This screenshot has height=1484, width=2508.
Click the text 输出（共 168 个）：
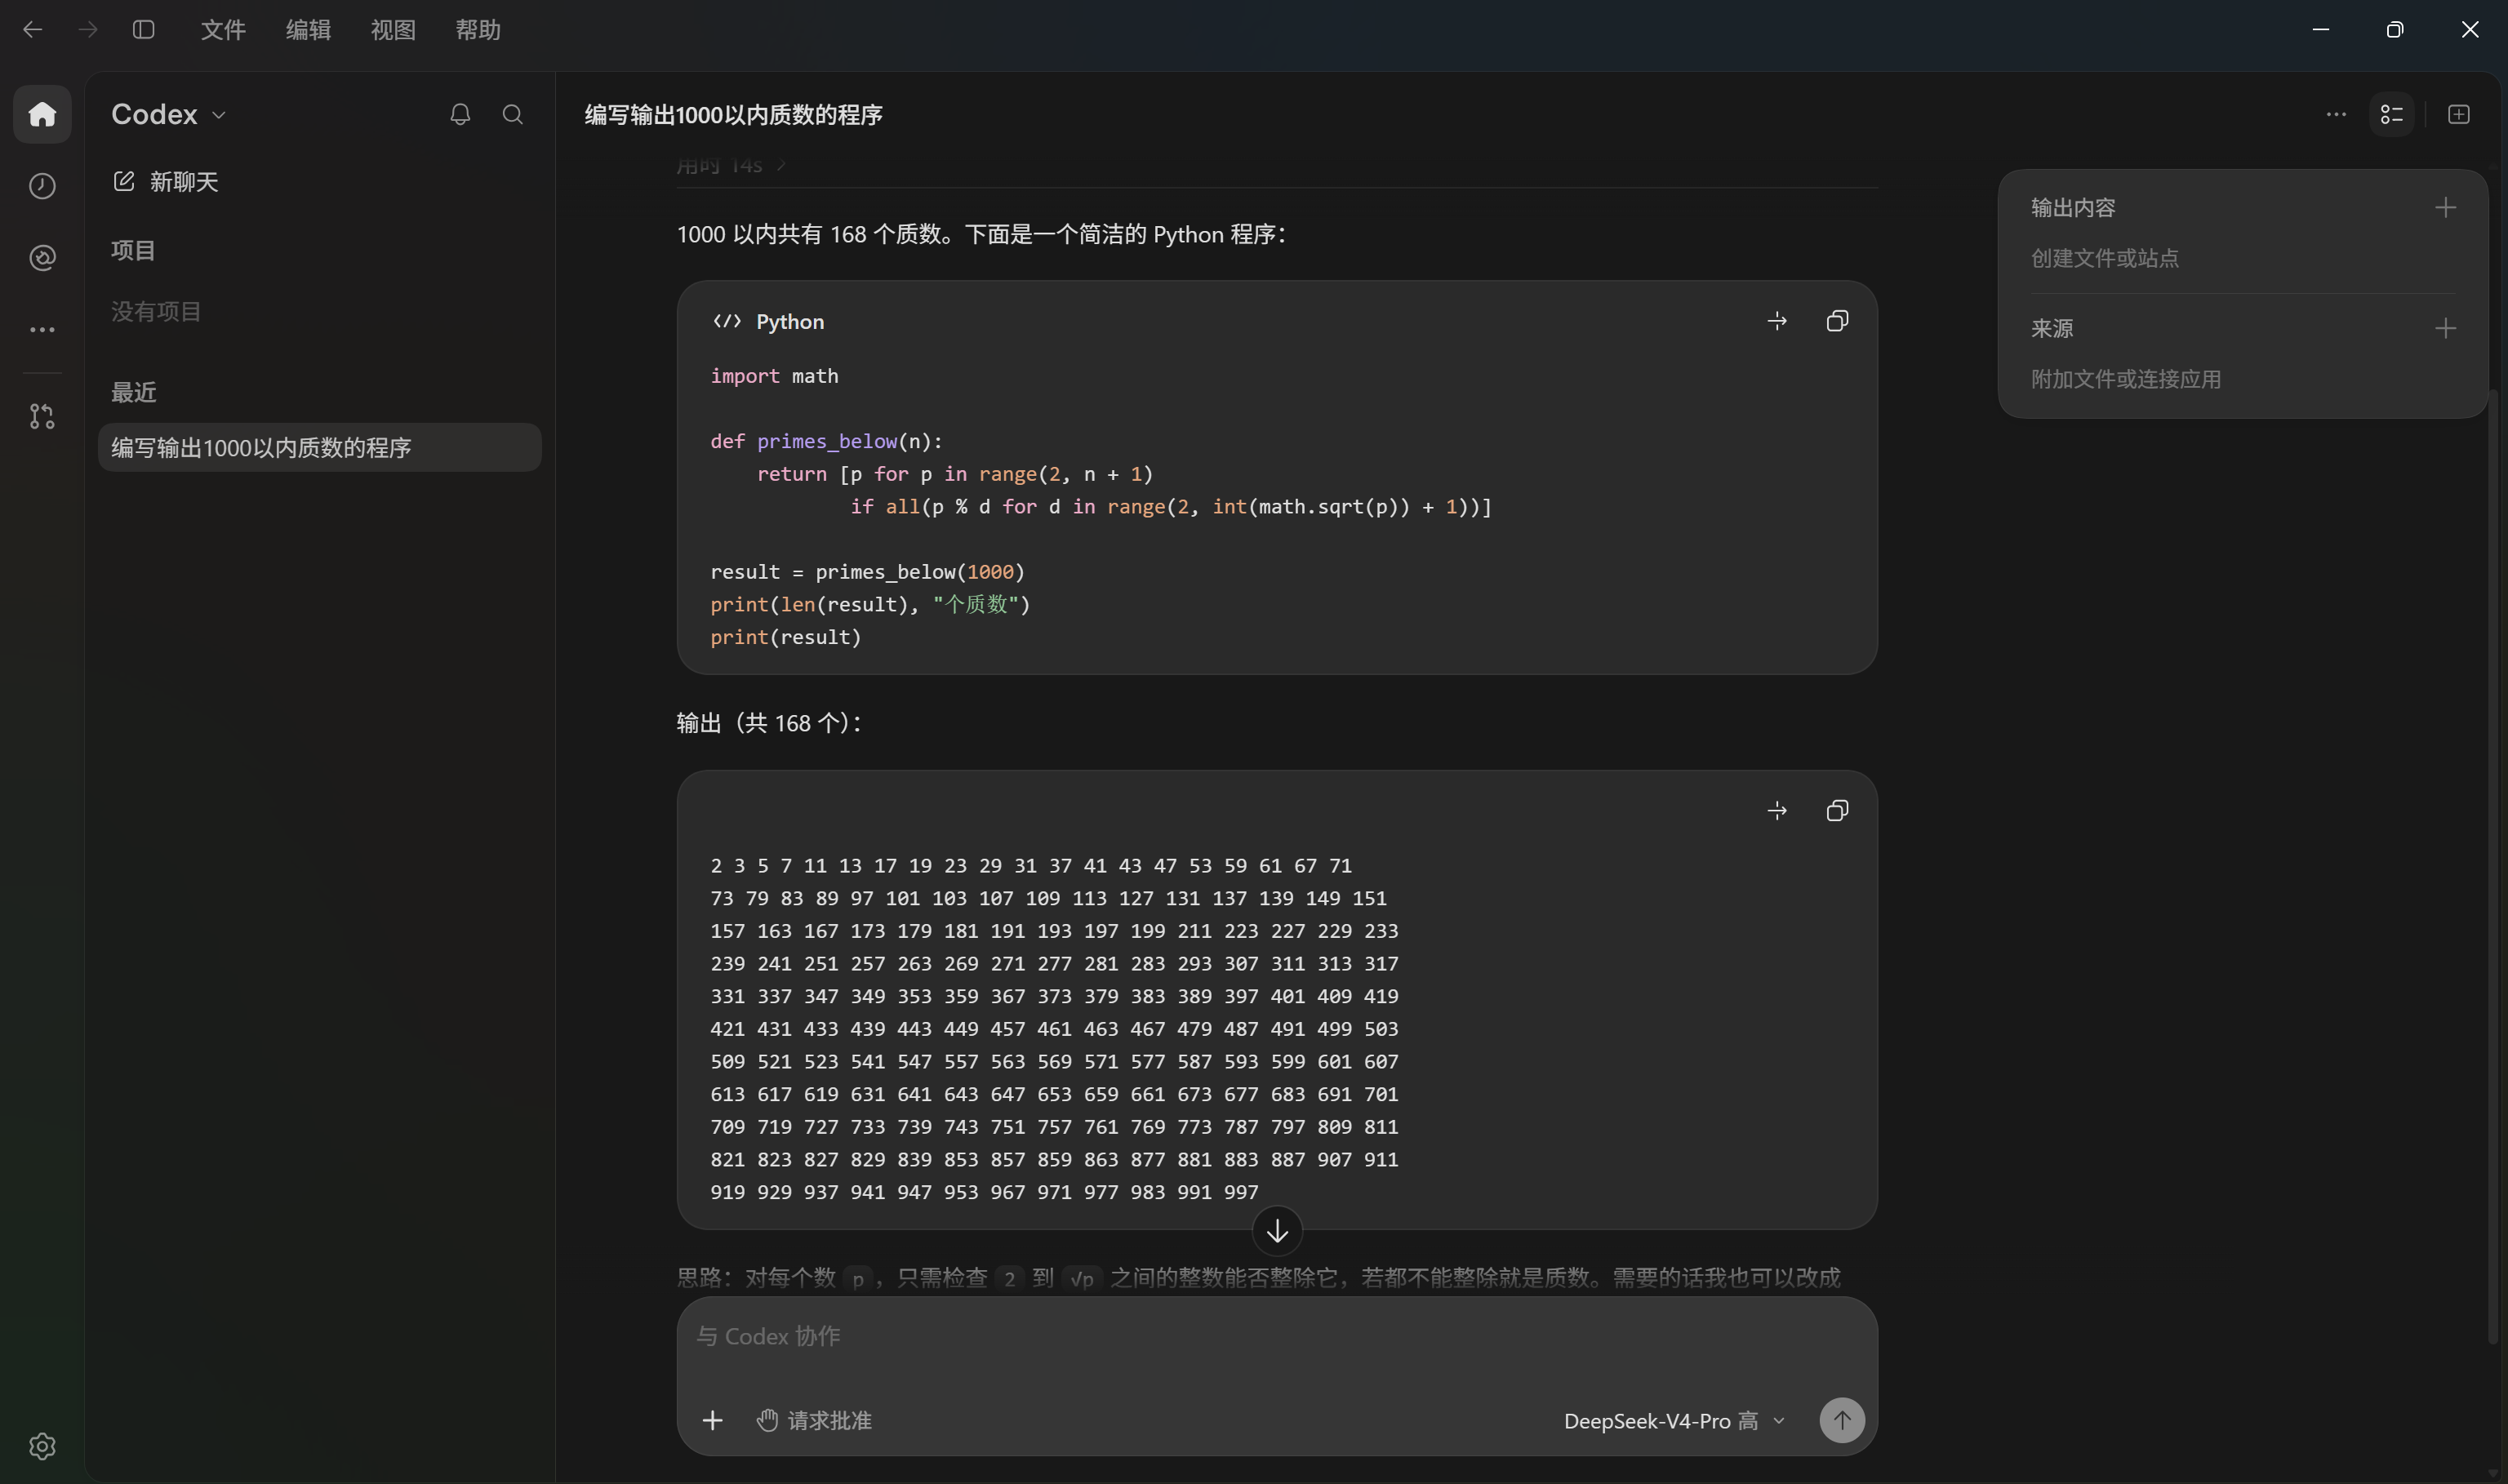click(769, 722)
